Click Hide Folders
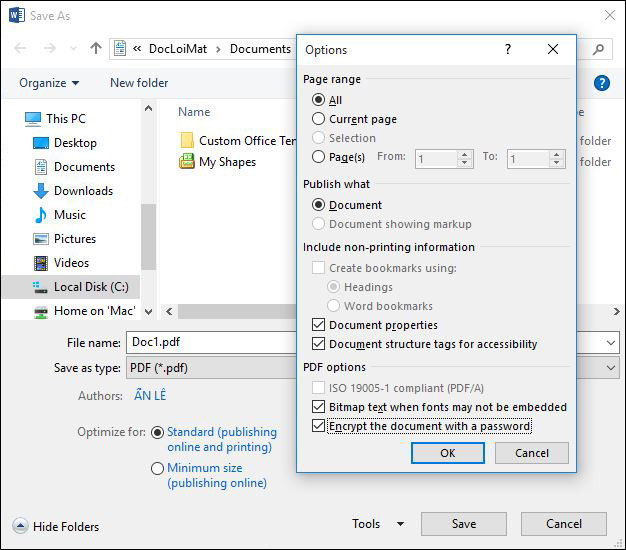626x550 pixels. pyautogui.click(x=57, y=526)
